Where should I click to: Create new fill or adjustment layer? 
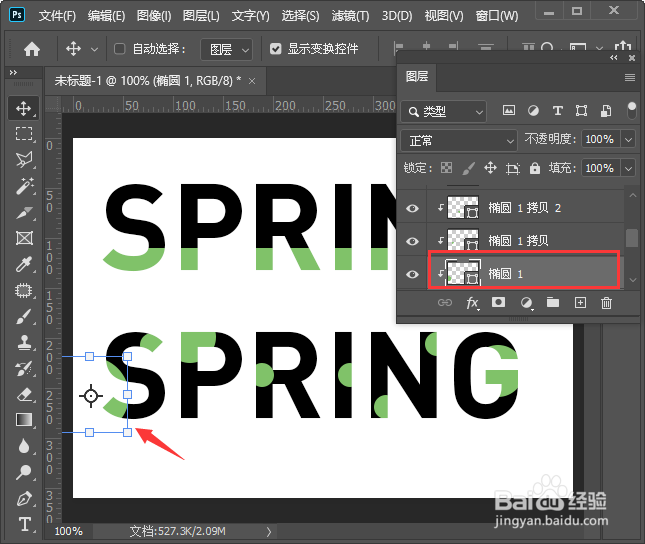526,303
